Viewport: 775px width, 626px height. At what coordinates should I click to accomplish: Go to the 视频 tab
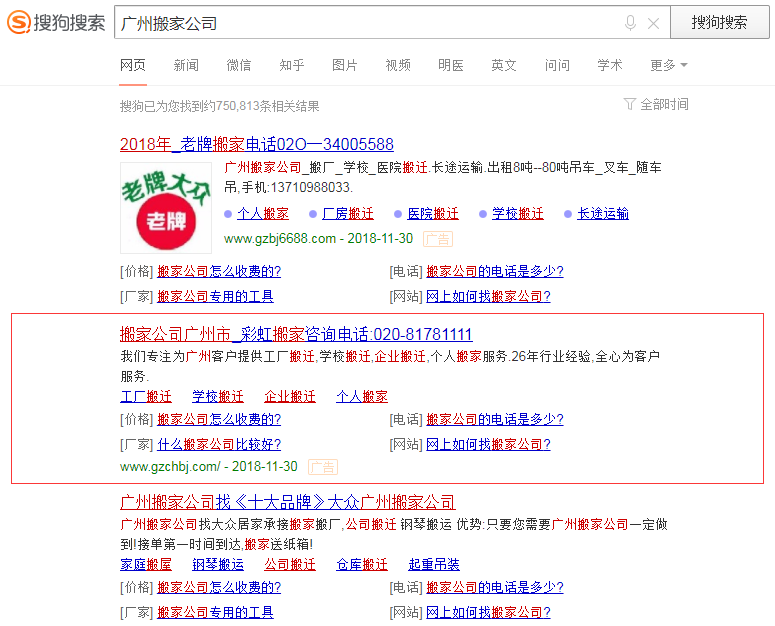(398, 65)
